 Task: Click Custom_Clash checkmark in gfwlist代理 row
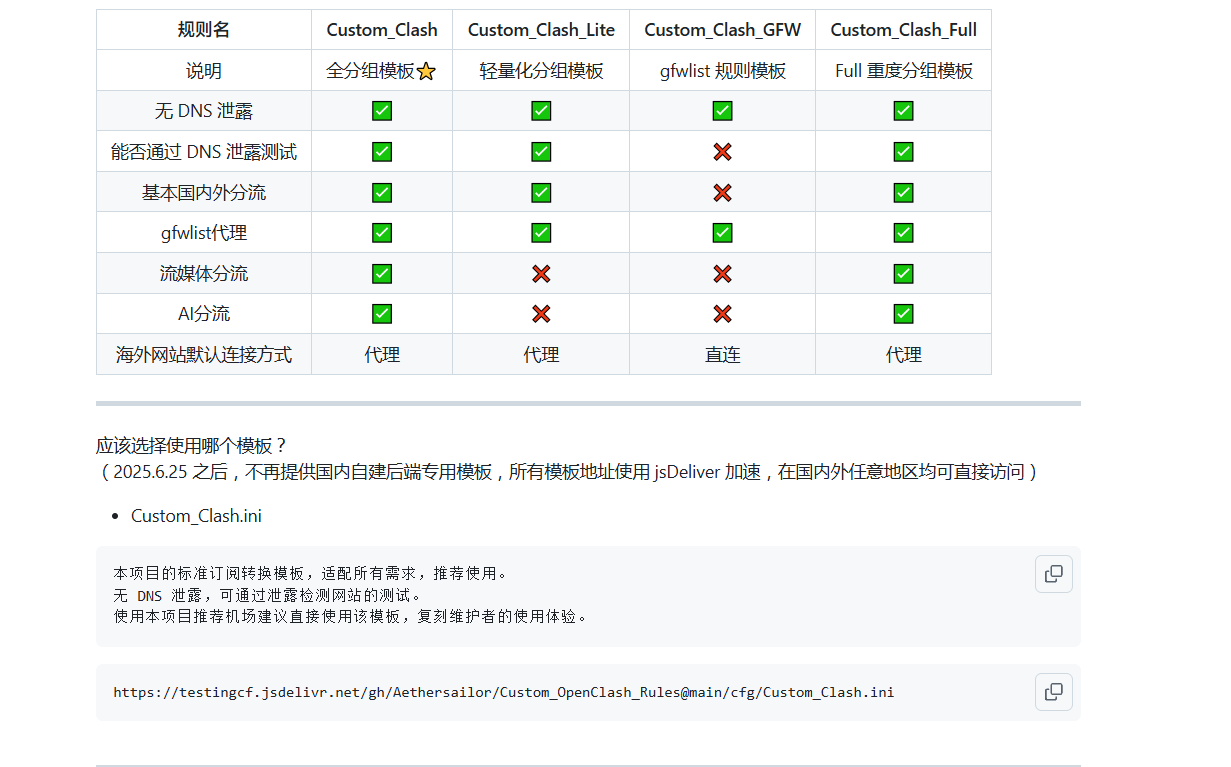tap(382, 233)
